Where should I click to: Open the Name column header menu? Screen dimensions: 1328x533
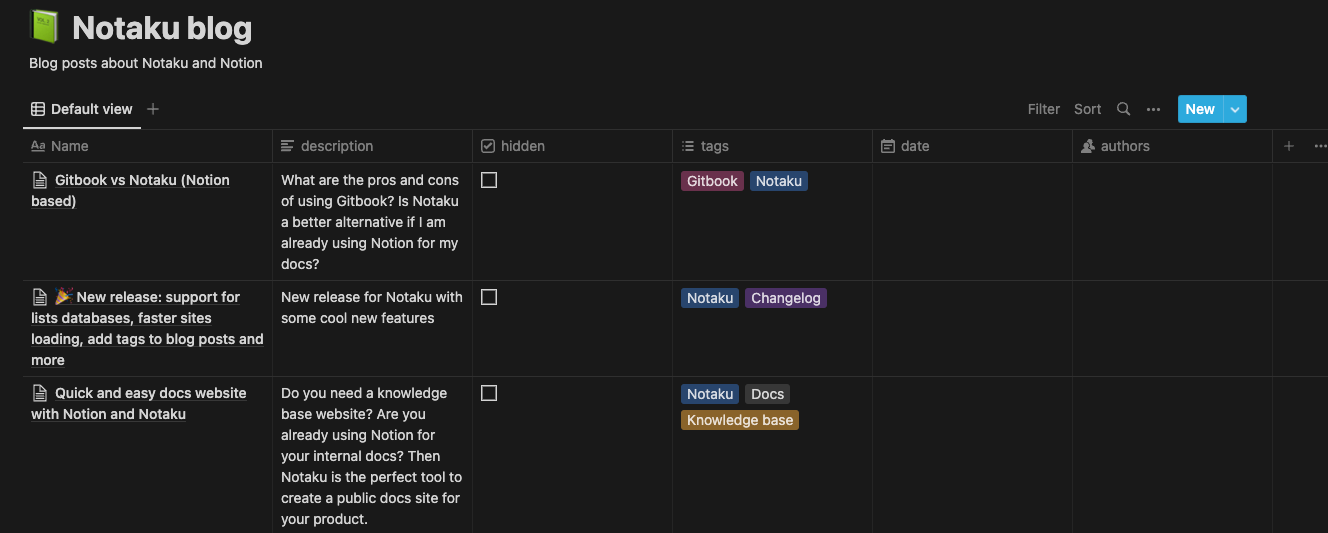coord(148,146)
